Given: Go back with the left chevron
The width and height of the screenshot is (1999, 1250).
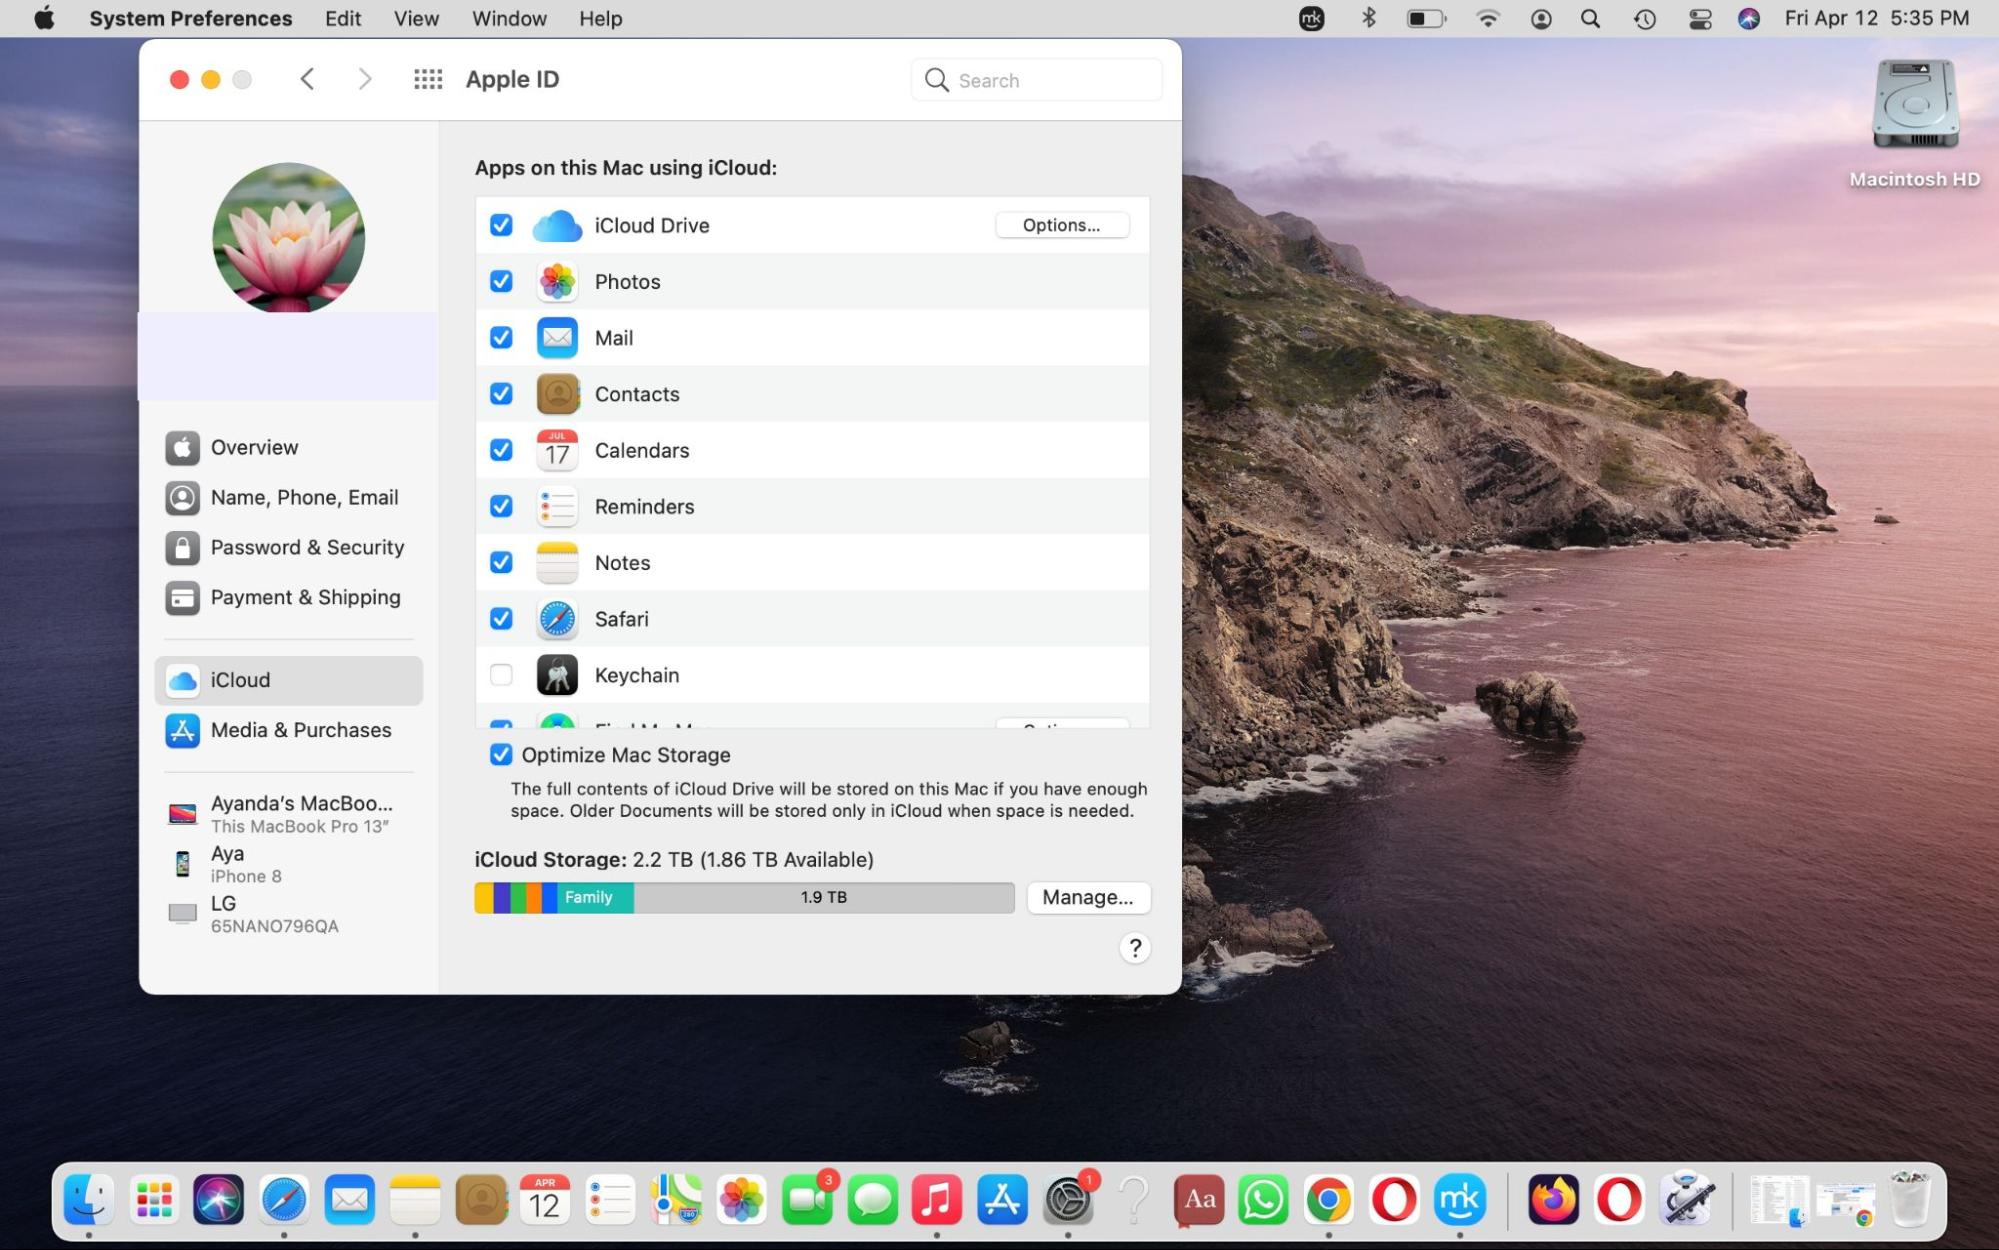Looking at the screenshot, I should point(307,79).
